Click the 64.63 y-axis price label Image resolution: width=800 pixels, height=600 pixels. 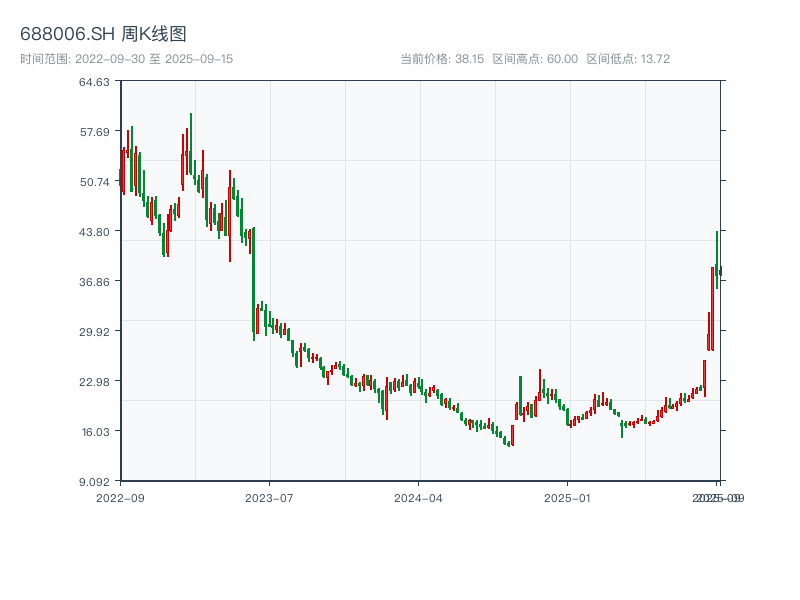(95, 81)
